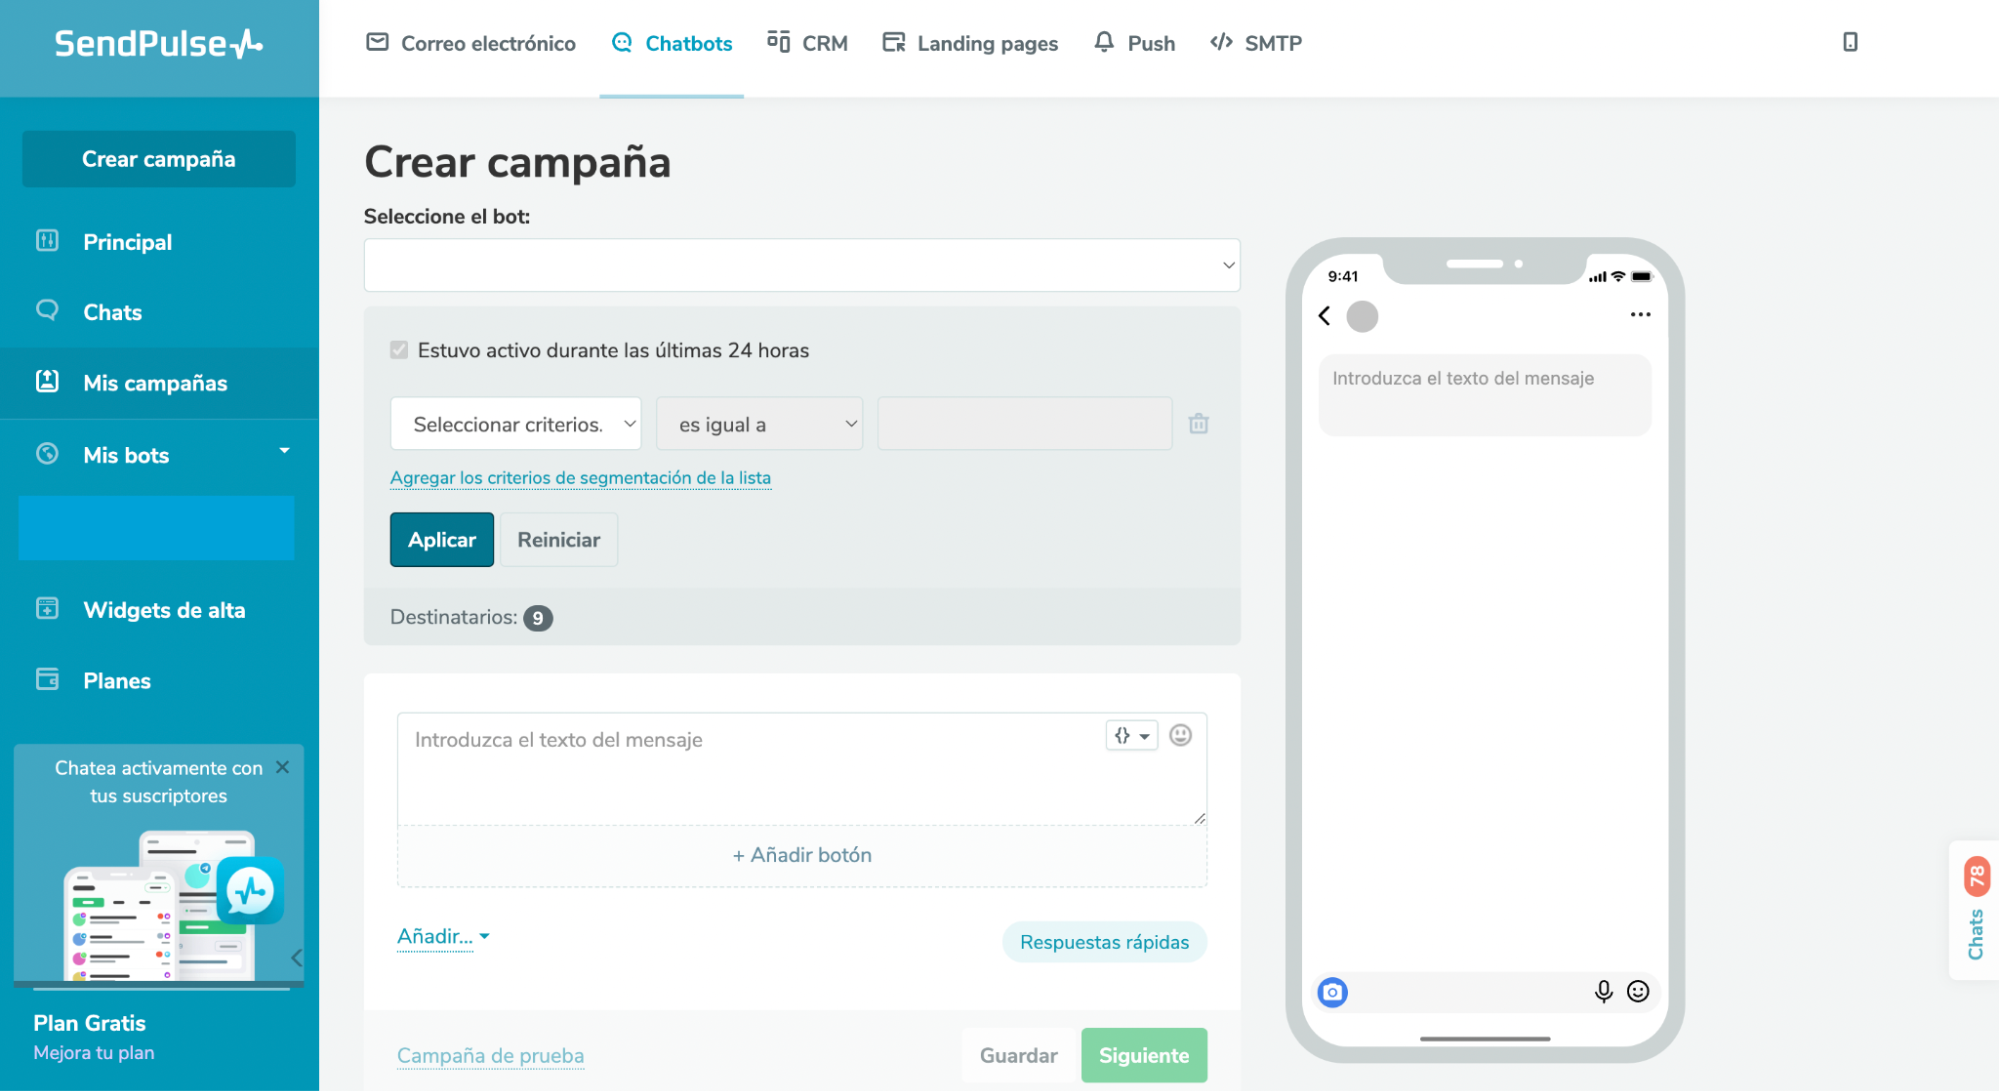Close the 'Chatea activamente' promo banner
This screenshot has height=1092, width=1999.
[x=282, y=767]
